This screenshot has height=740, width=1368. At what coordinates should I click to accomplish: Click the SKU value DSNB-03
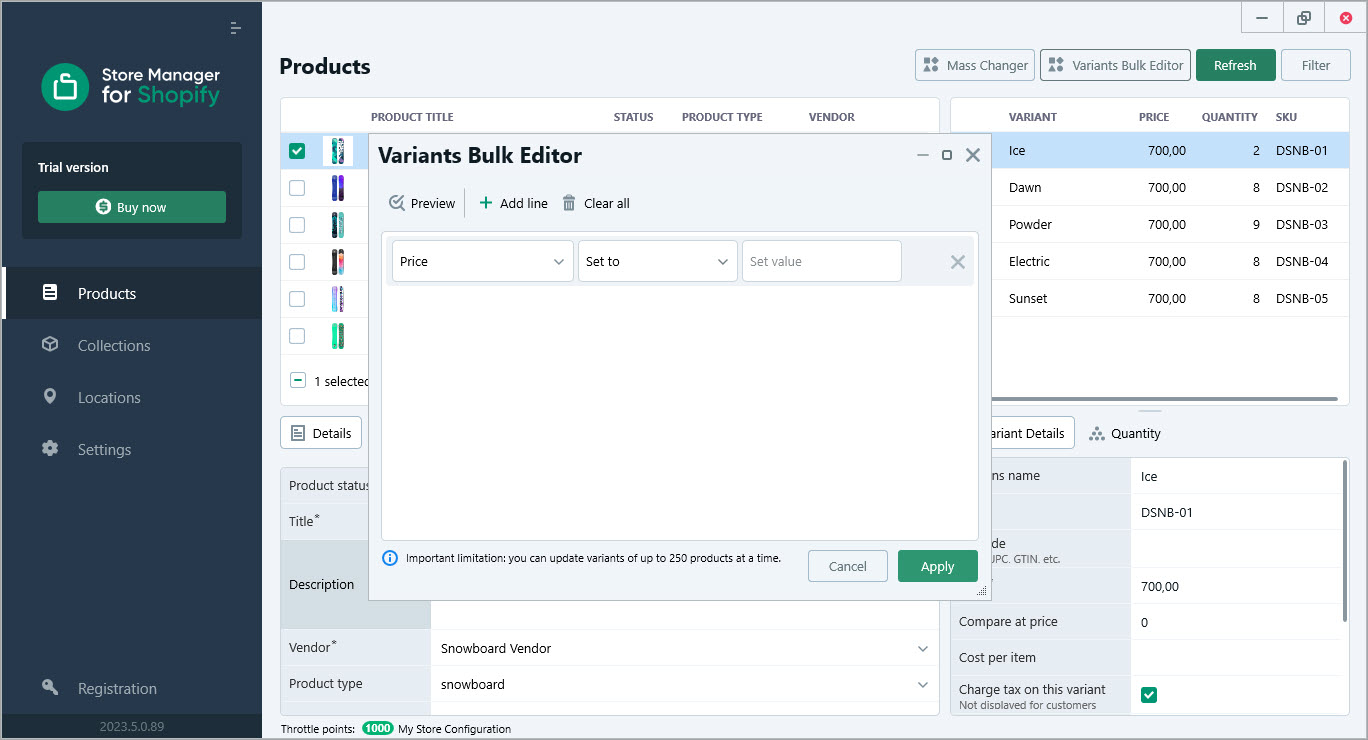pos(1302,224)
